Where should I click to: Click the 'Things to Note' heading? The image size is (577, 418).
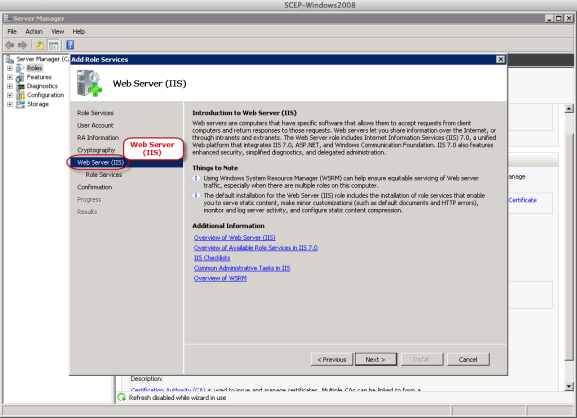[x=215, y=168]
